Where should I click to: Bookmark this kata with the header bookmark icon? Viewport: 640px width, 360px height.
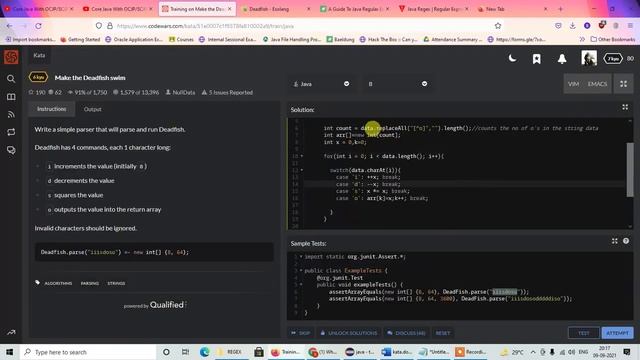pos(537,59)
